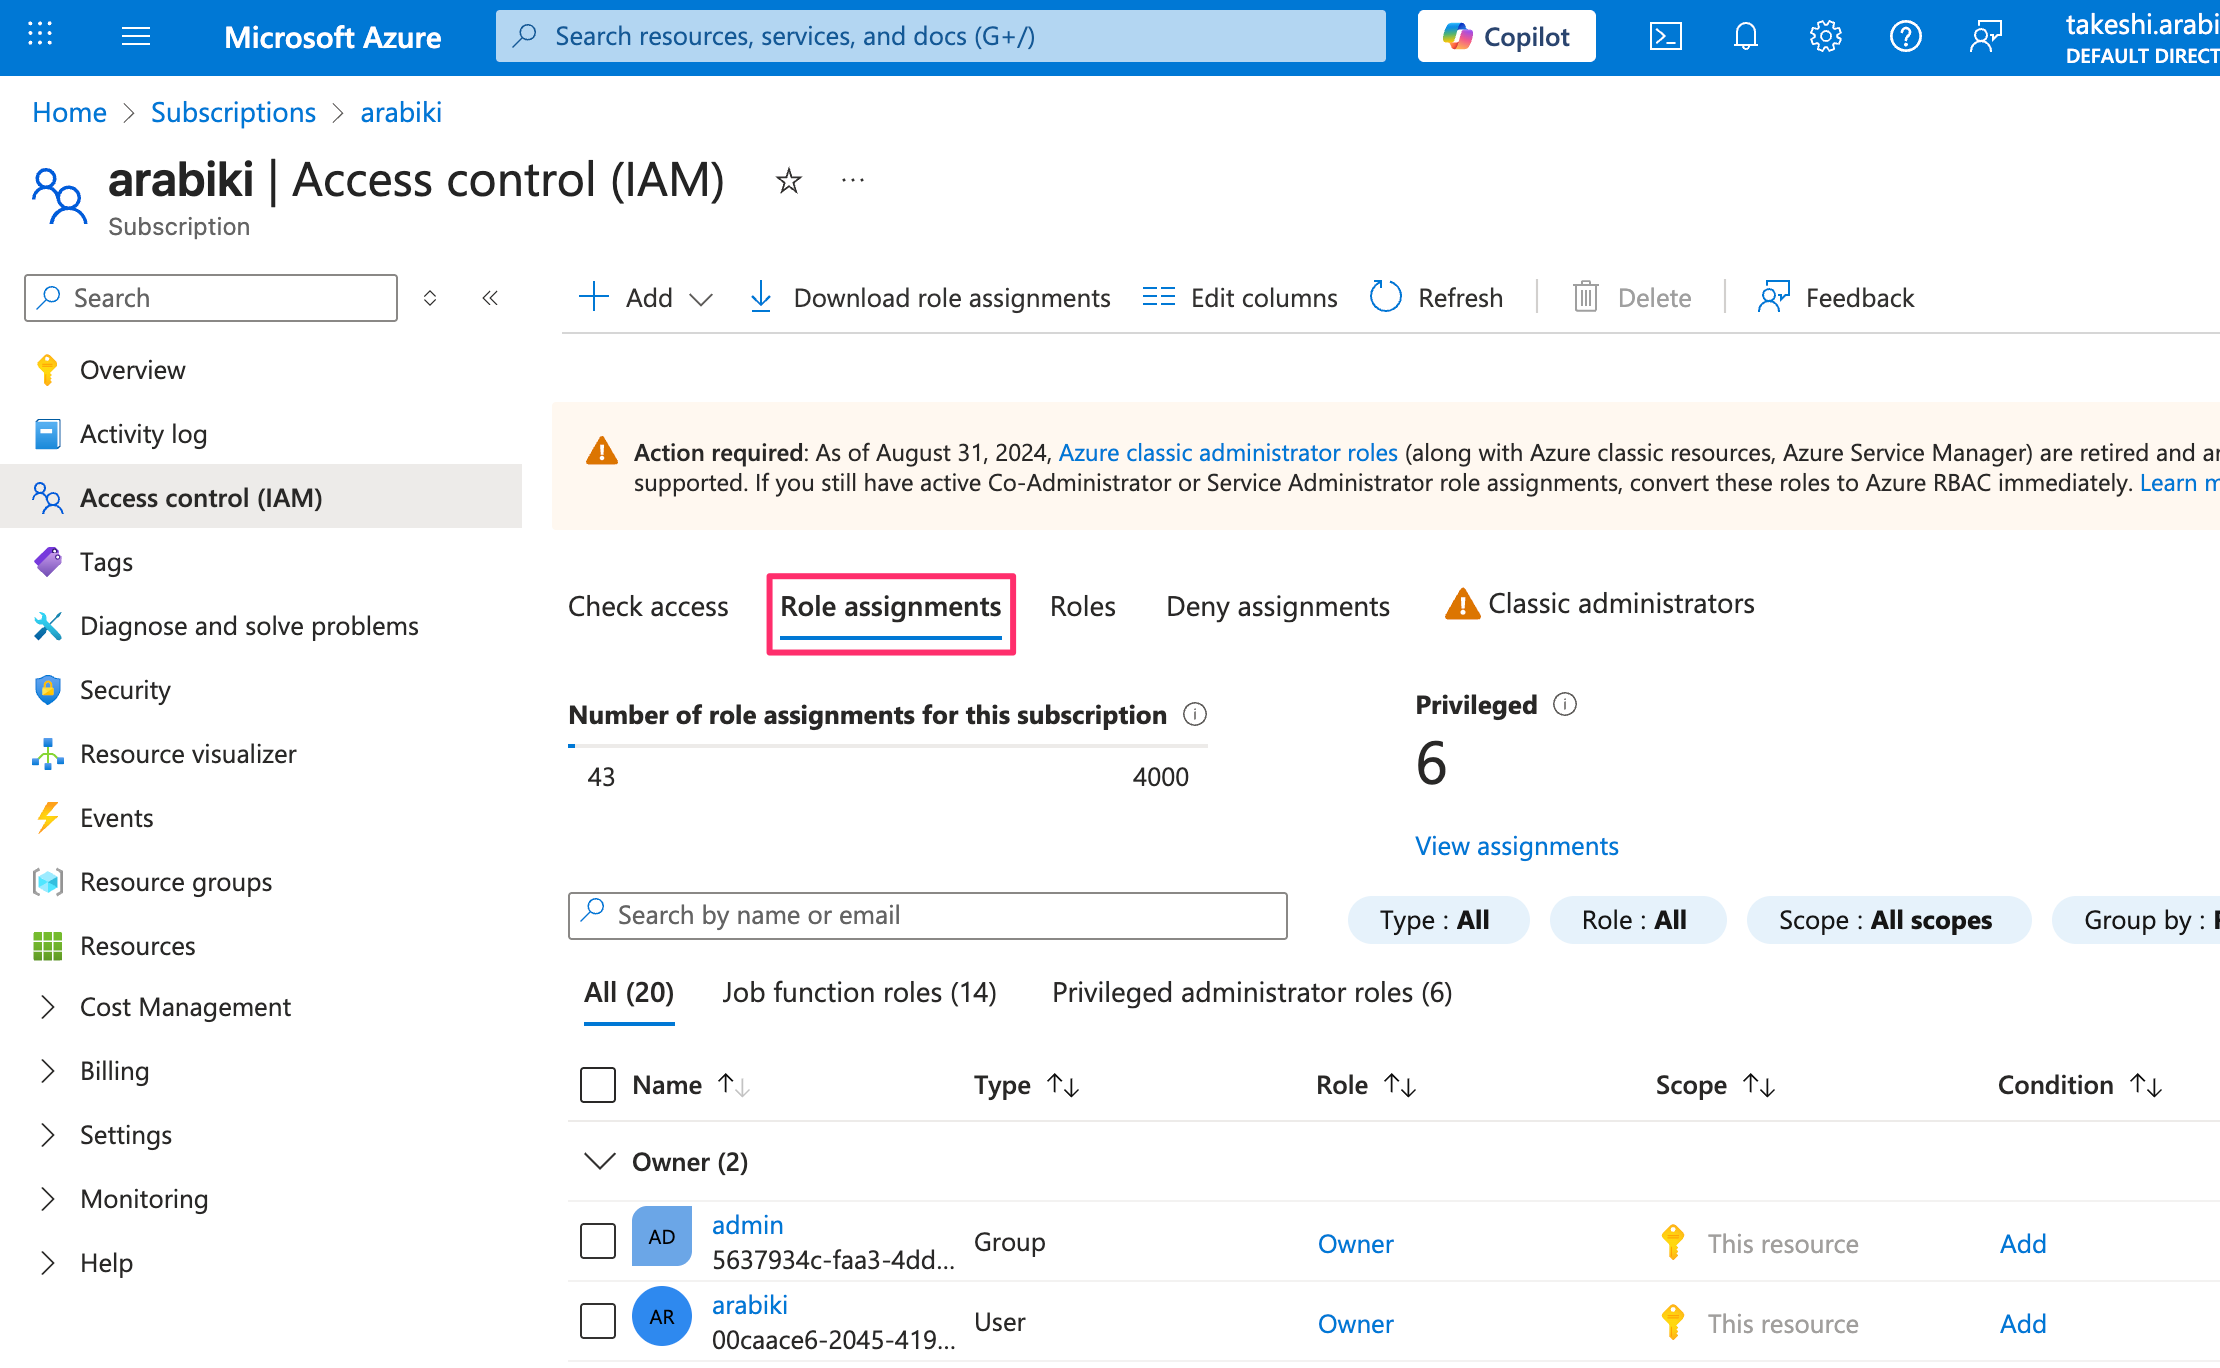Open Privileged administrator roles (6) tab
The width and height of the screenshot is (2220, 1368).
click(1252, 992)
